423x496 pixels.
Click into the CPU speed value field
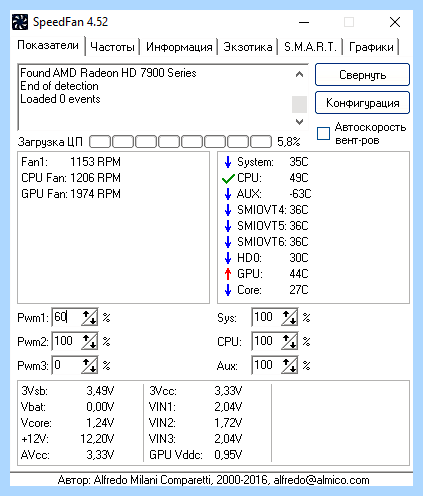[x=267, y=341]
